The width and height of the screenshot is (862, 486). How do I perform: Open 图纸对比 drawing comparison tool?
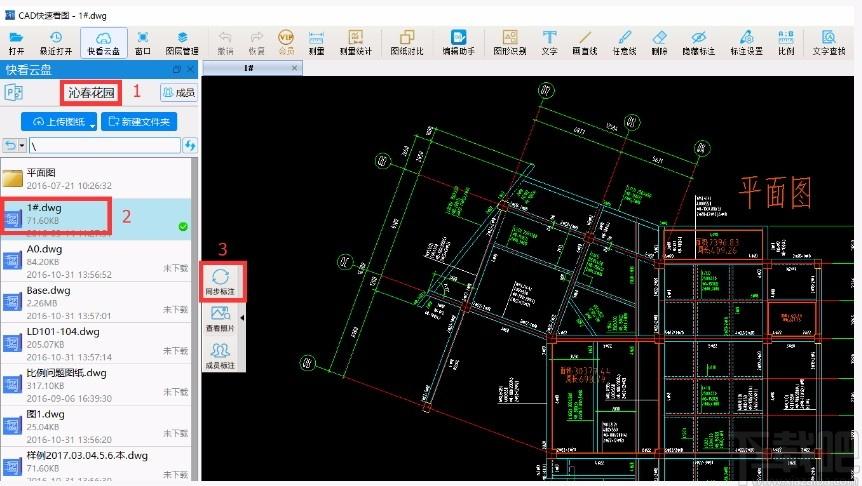click(407, 42)
